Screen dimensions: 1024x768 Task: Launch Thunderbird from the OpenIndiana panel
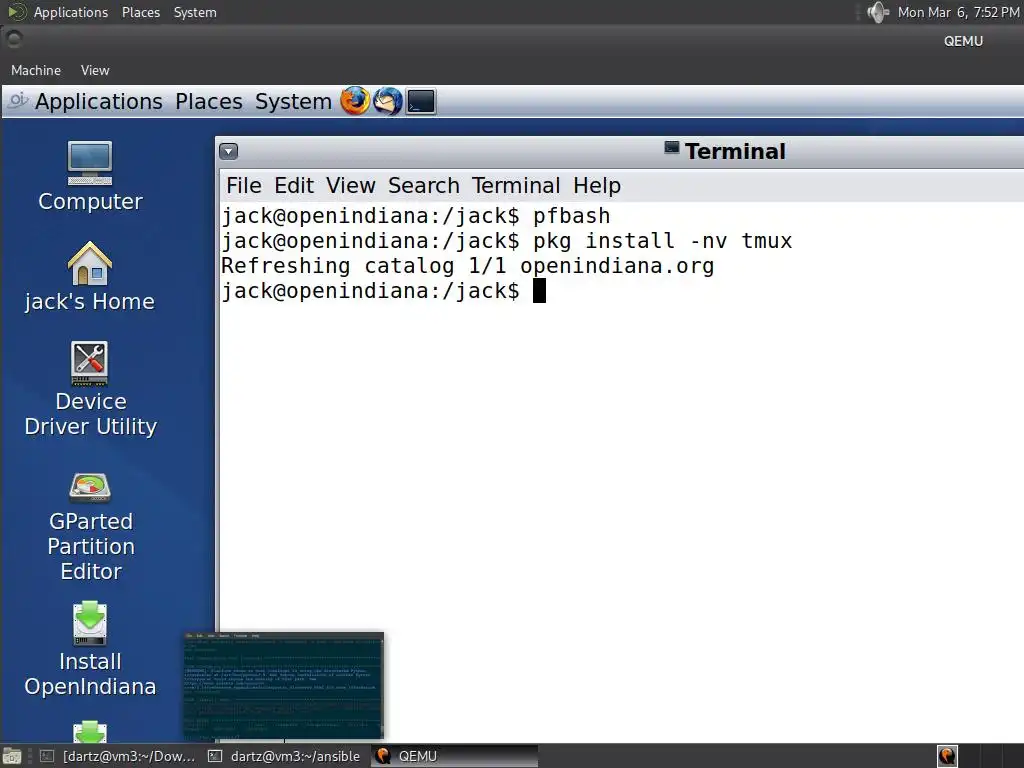pyautogui.click(x=388, y=101)
